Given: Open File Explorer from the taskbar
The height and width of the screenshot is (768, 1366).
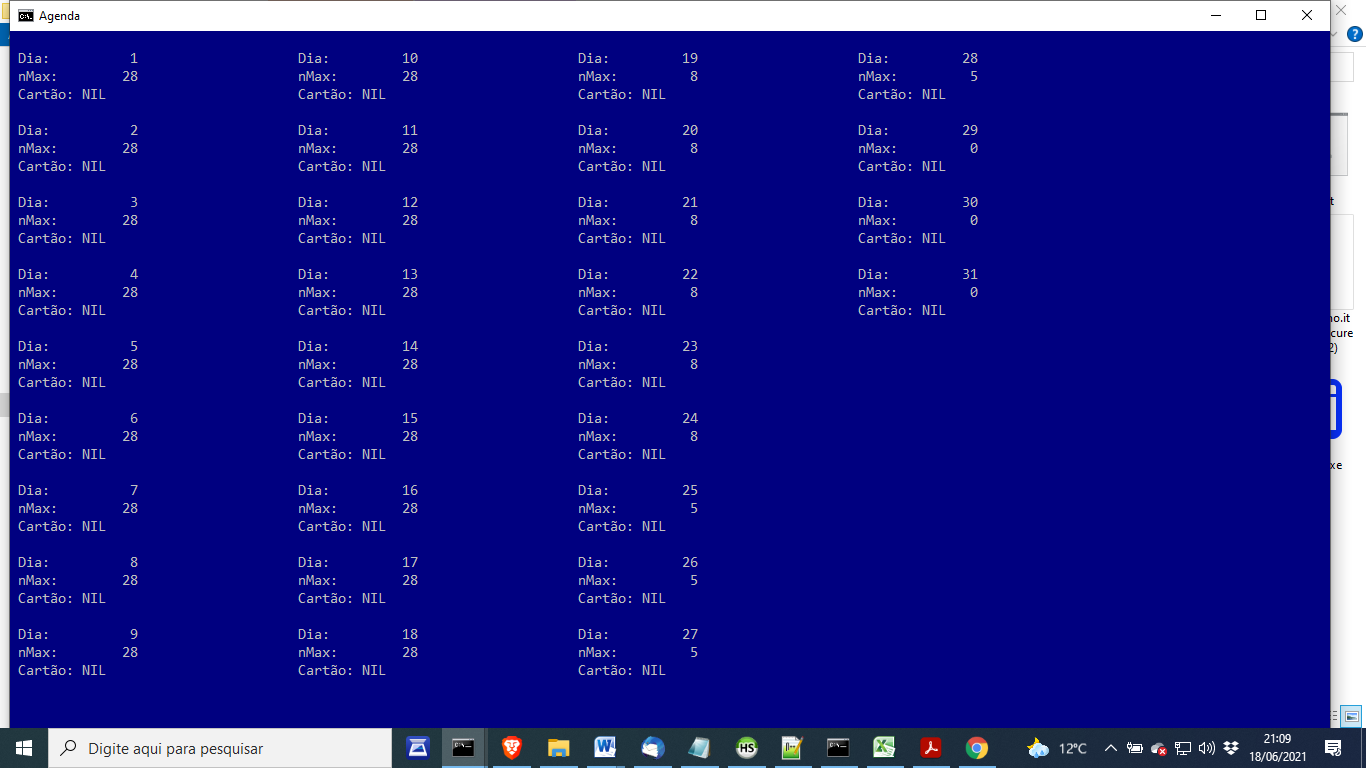Looking at the screenshot, I should pos(558,748).
